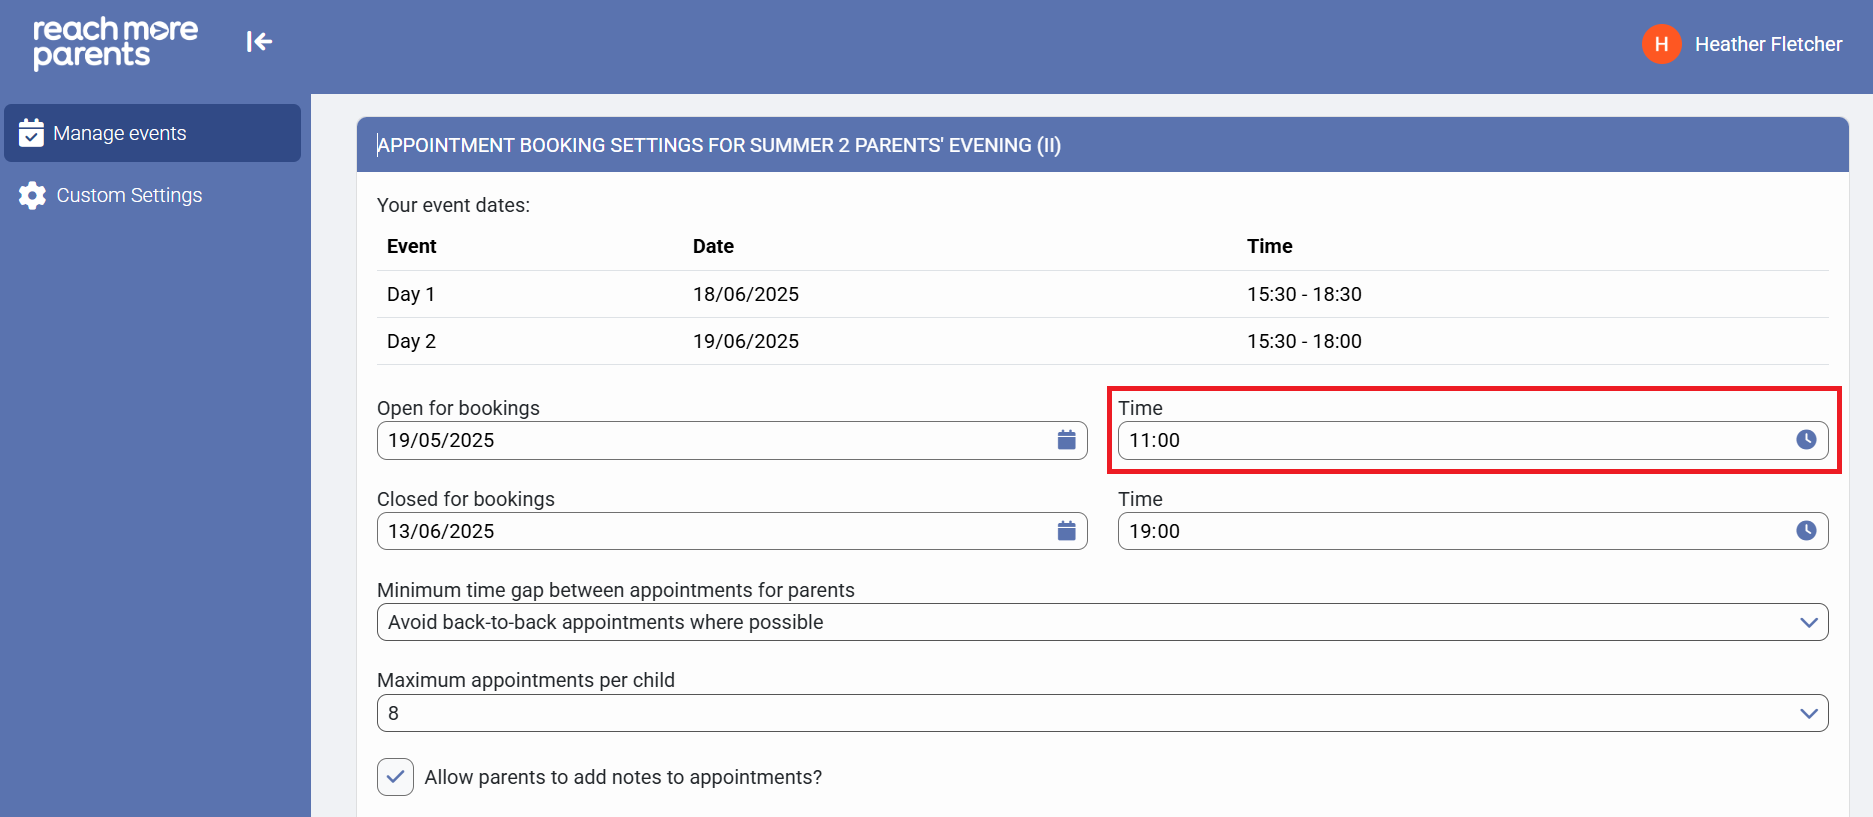Go to Custom Settings in the sidebar
This screenshot has height=817, width=1873.
click(x=129, y=196)
